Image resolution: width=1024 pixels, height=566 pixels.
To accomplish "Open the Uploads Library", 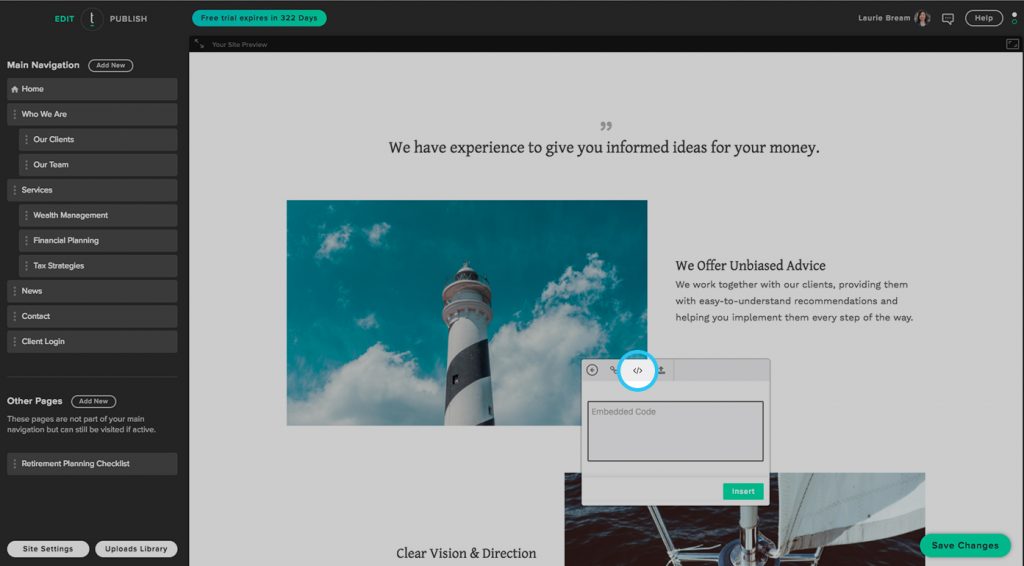I will (136, 549).
